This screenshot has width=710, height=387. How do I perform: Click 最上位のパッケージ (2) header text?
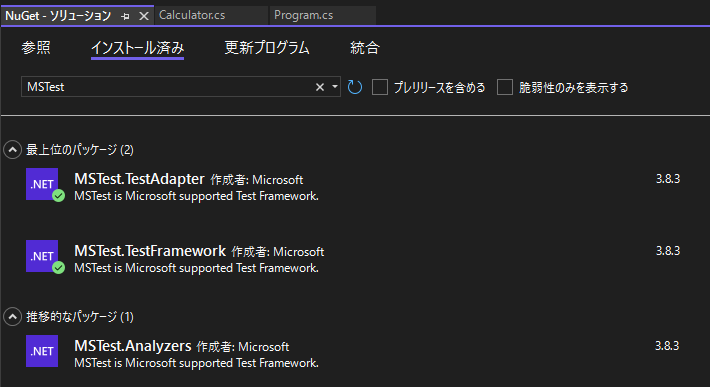(x=80, y=150)
